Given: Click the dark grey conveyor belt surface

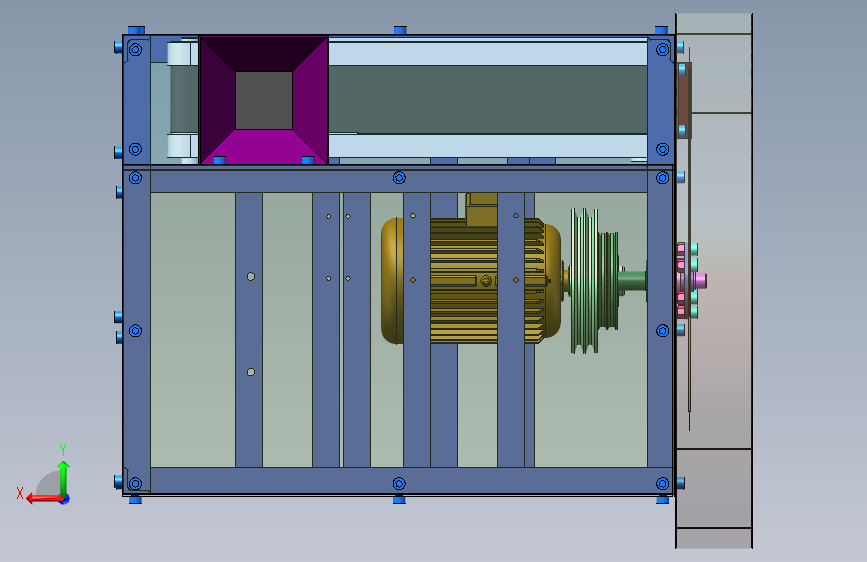Looking at the screenshot, I should (x=488, y=100).
